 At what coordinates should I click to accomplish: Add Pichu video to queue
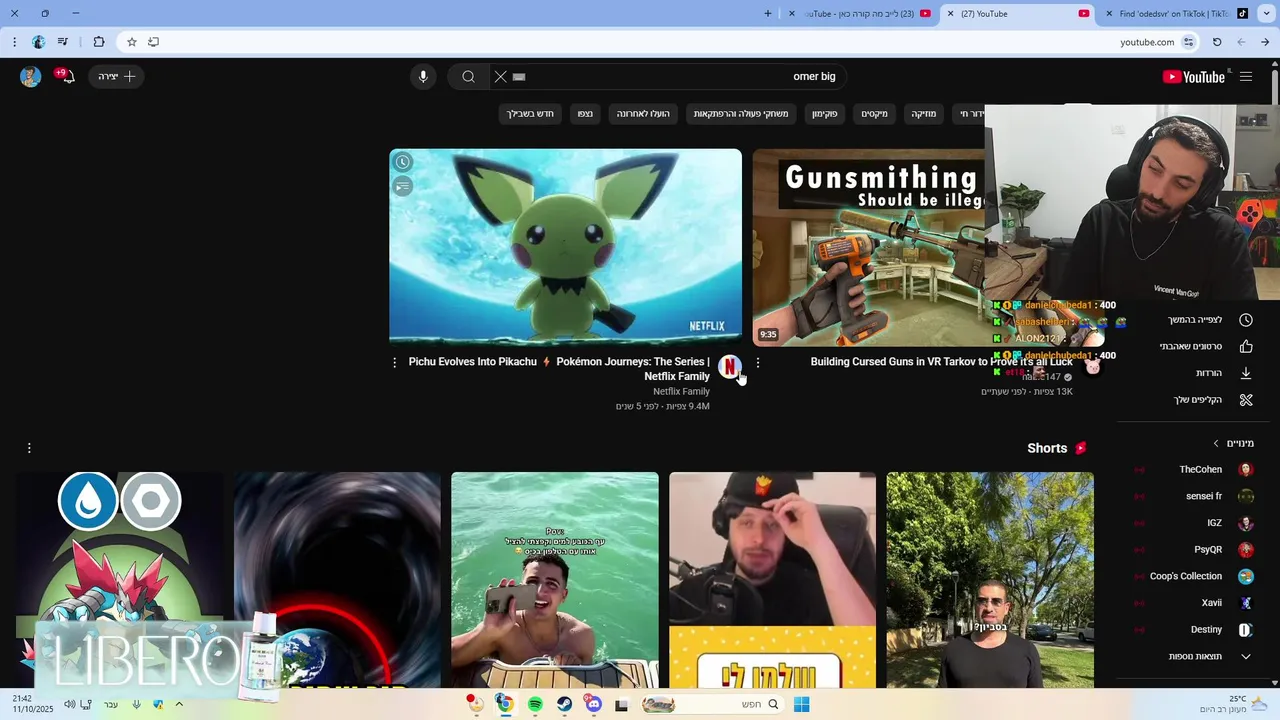[402, 186]
